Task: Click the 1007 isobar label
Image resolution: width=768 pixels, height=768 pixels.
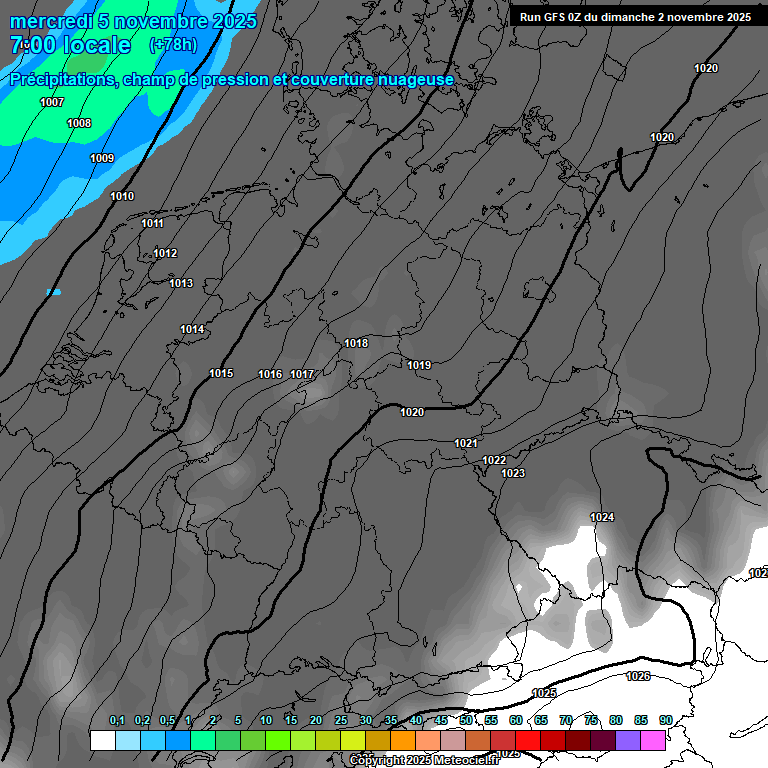Action: (52, 102)
